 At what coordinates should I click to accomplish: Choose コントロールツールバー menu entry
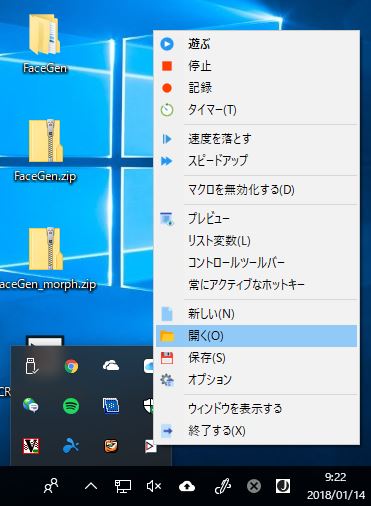[256, 263]
